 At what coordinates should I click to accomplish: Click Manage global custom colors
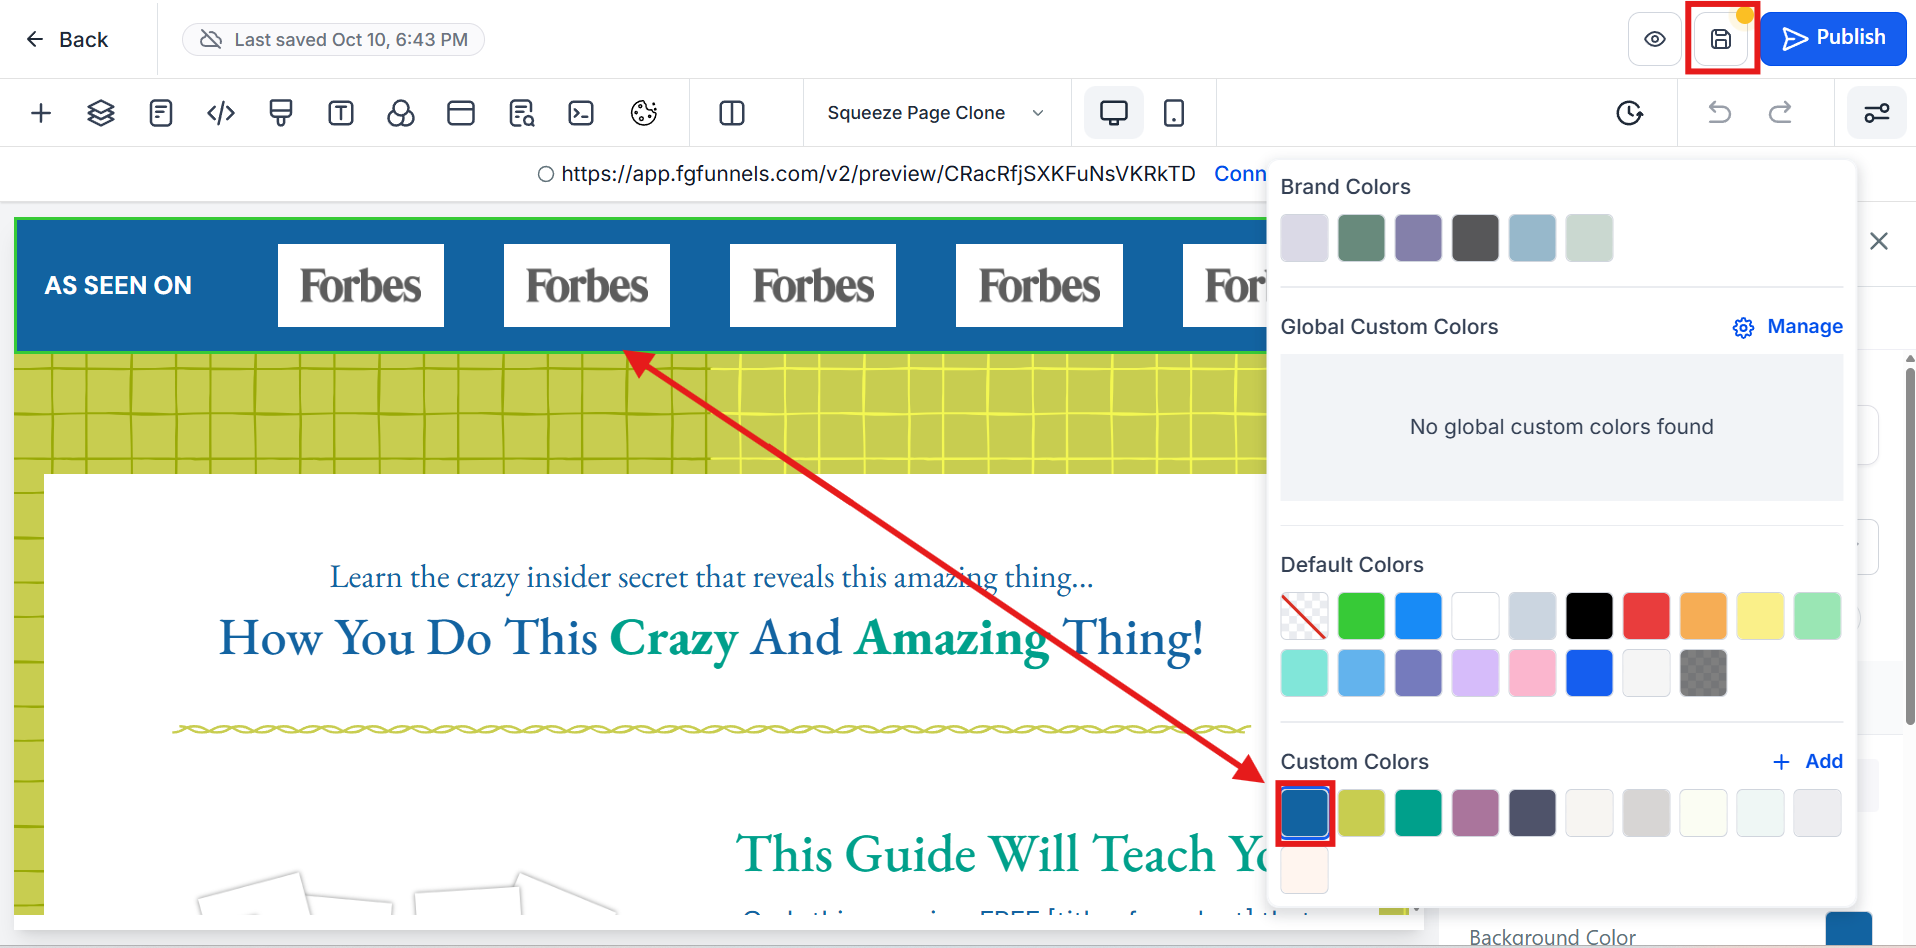point(1788,327)
